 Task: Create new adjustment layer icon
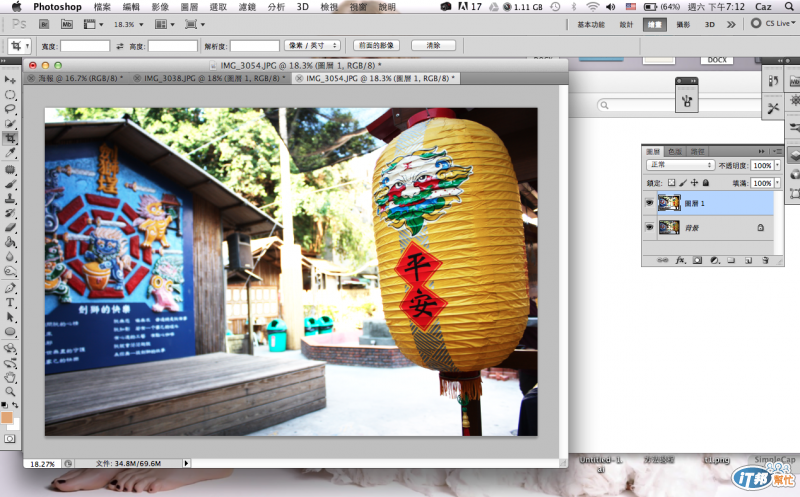tap(715, 260)
